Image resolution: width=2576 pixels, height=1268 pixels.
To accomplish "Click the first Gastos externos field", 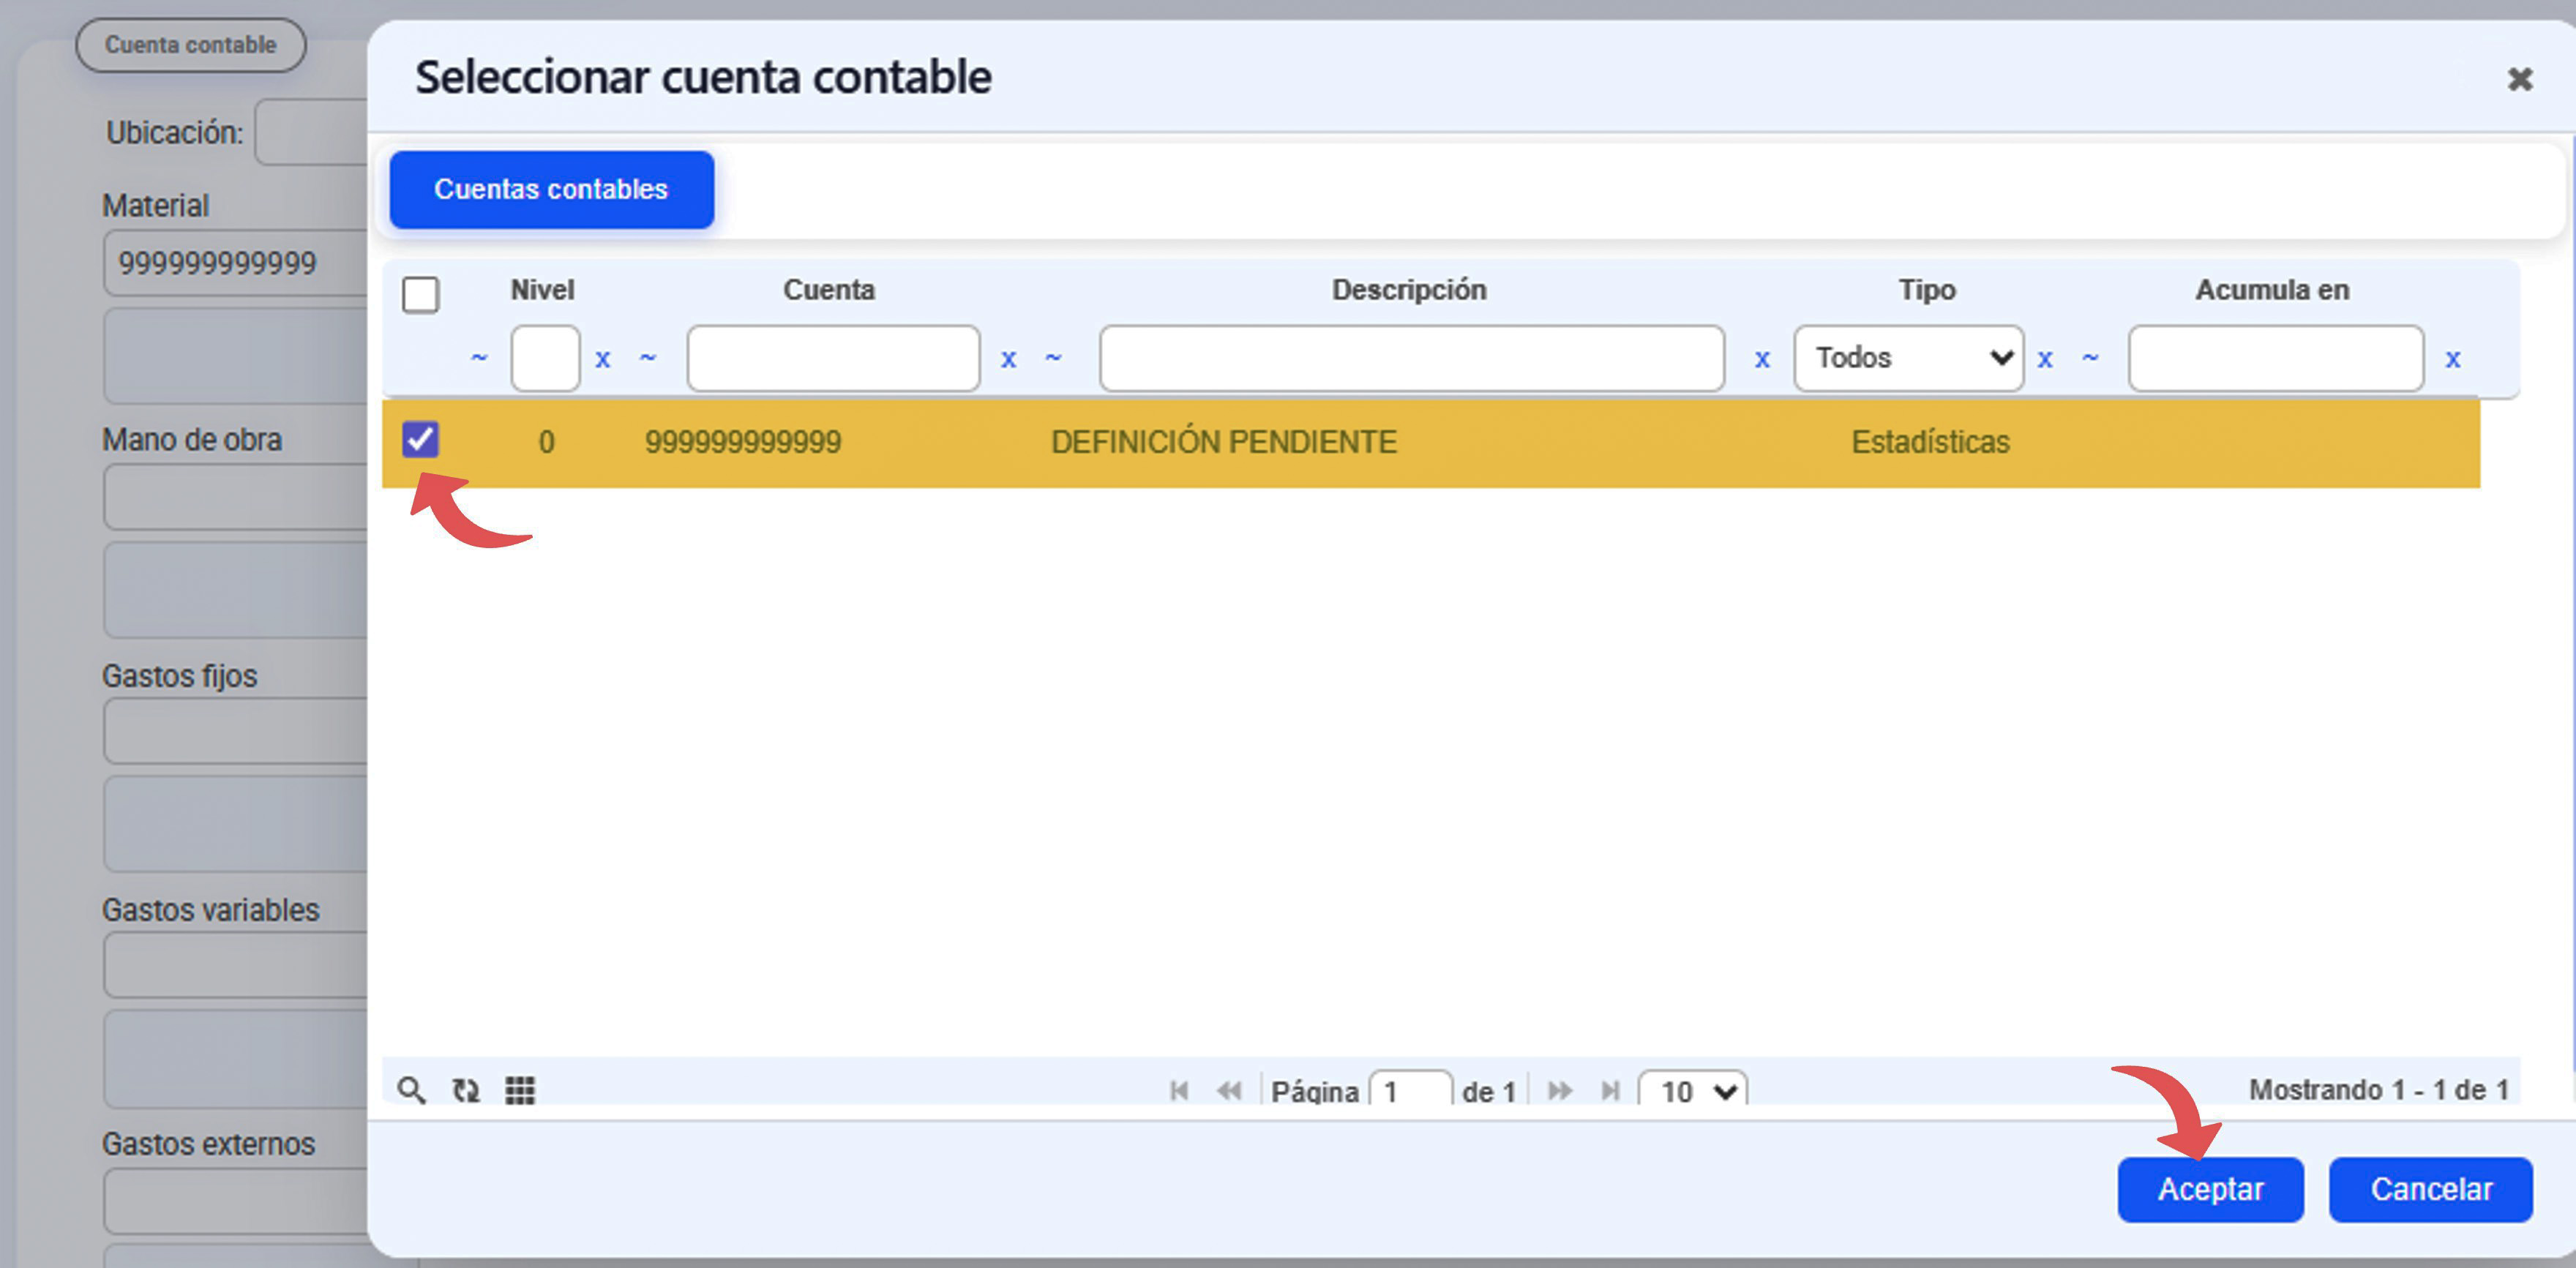I will tap(236, 1200).
